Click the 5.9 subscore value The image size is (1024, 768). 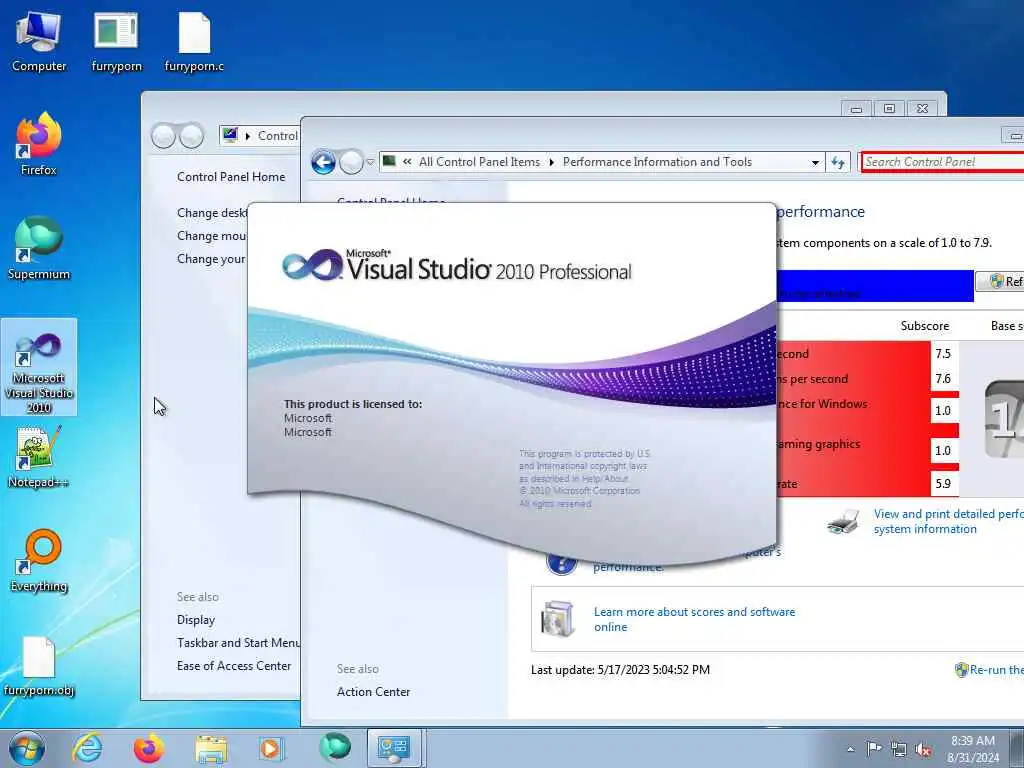point(942,484)
